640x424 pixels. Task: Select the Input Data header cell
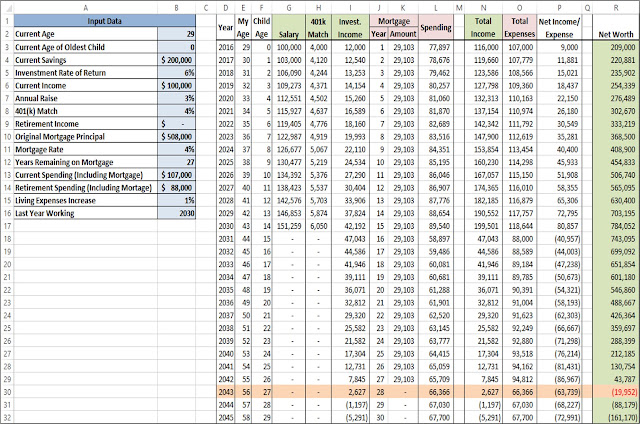(104, 21)
